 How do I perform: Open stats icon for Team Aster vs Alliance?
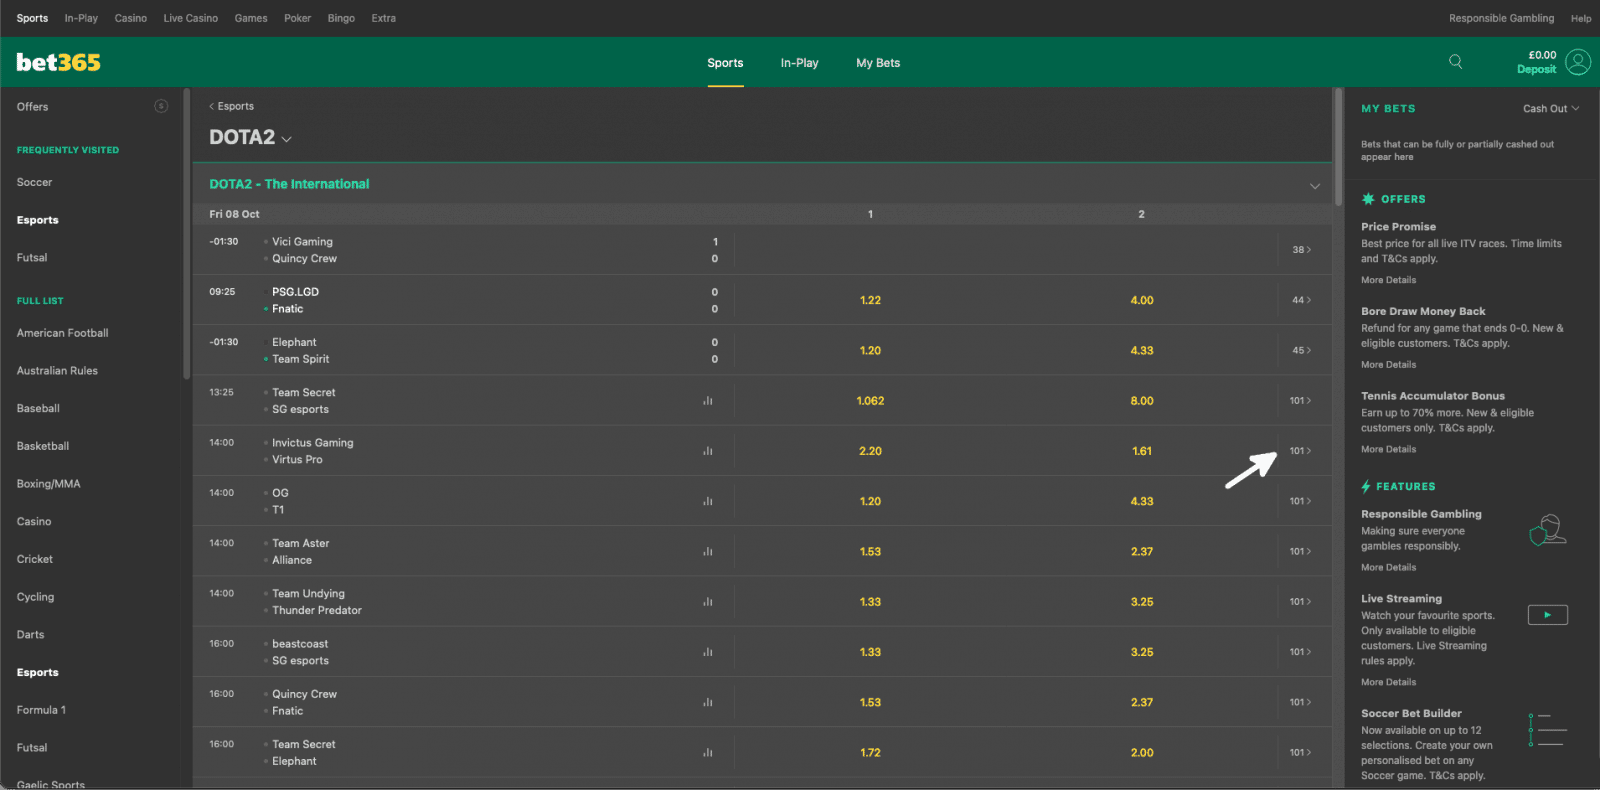point(708,552)
